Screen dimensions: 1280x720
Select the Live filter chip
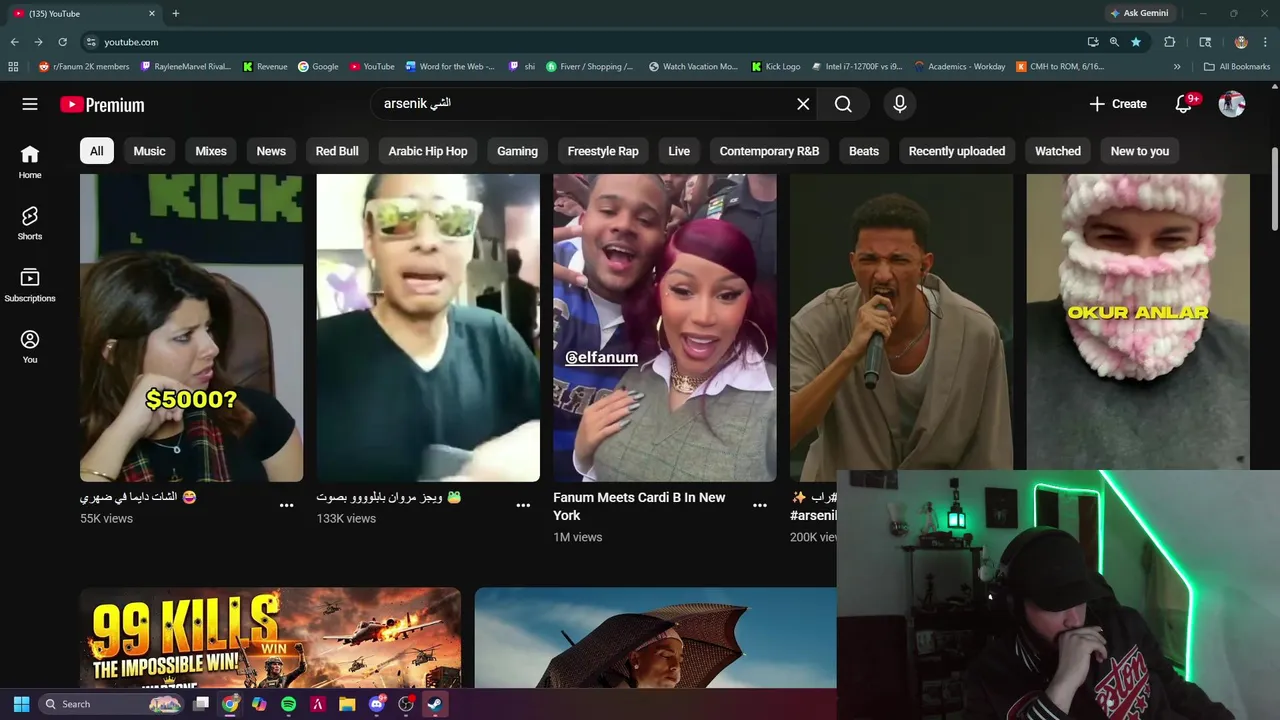click(679, 151)
